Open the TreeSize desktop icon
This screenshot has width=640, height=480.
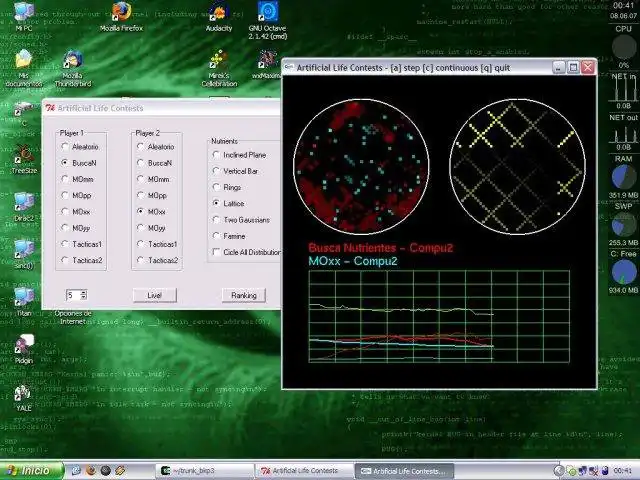point(24,155)
